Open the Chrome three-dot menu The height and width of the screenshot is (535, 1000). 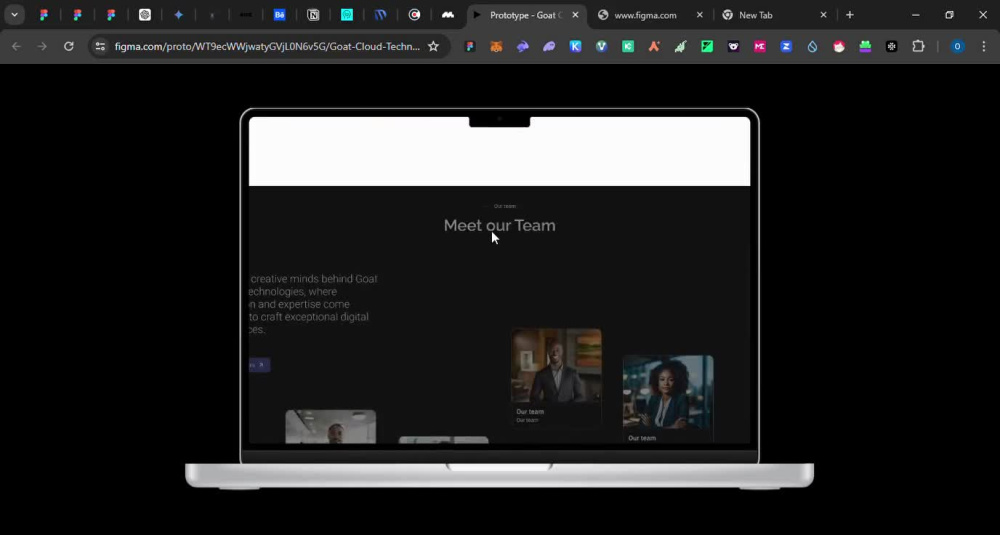(983, 46)
